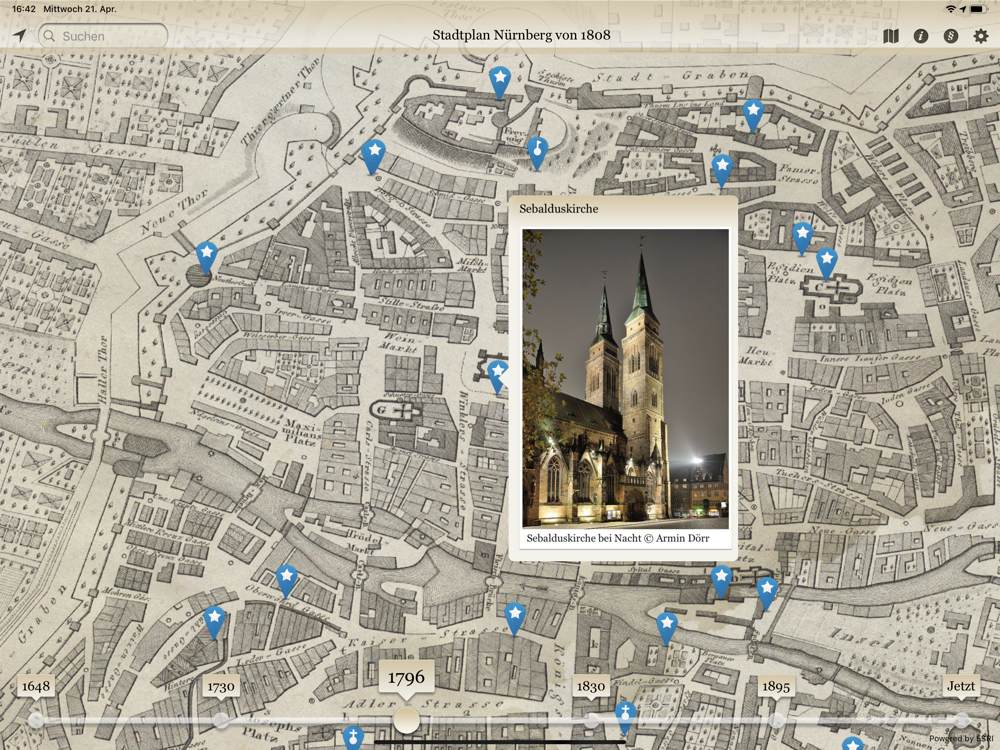
Task: Click the title Stadtplan Nürnberg von 1808
Action: pos(521,35)
